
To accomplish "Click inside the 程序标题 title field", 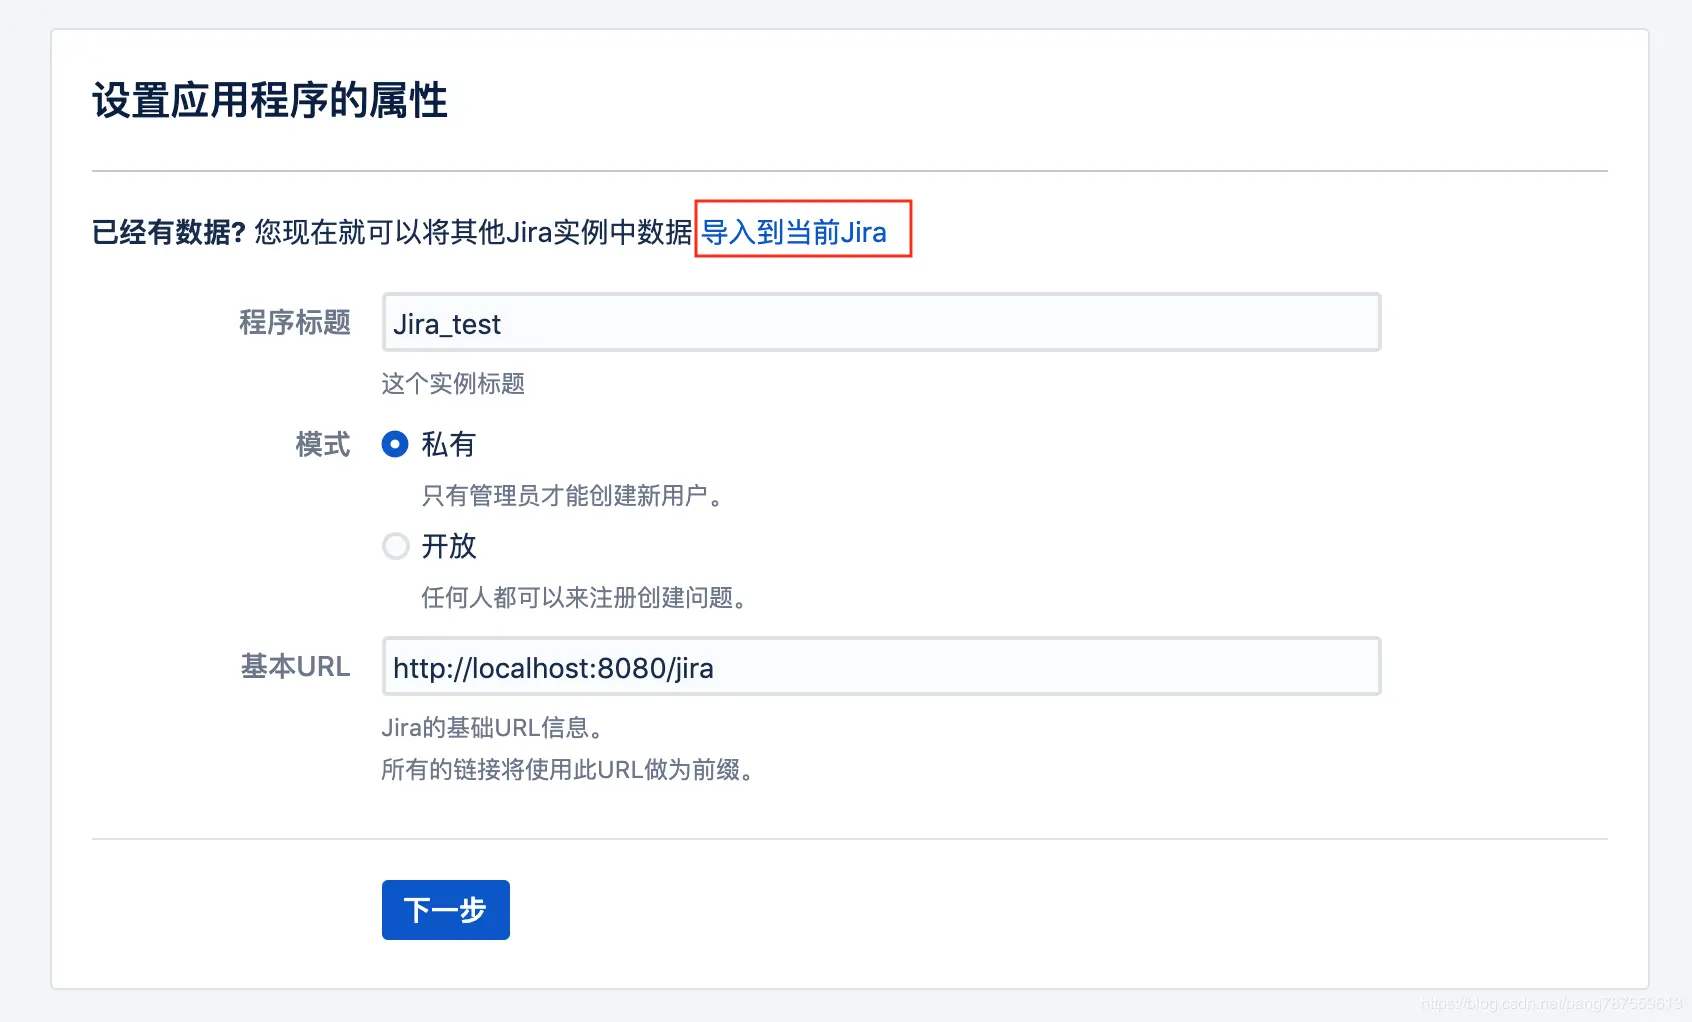I will coord(880,323).
